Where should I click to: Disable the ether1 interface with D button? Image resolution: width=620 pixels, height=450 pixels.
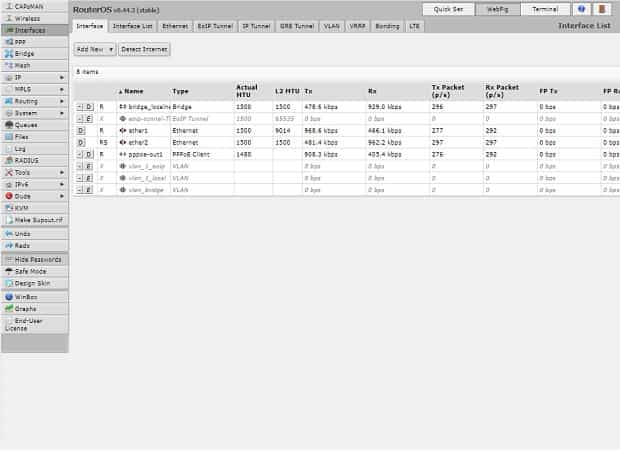point(80,130)
